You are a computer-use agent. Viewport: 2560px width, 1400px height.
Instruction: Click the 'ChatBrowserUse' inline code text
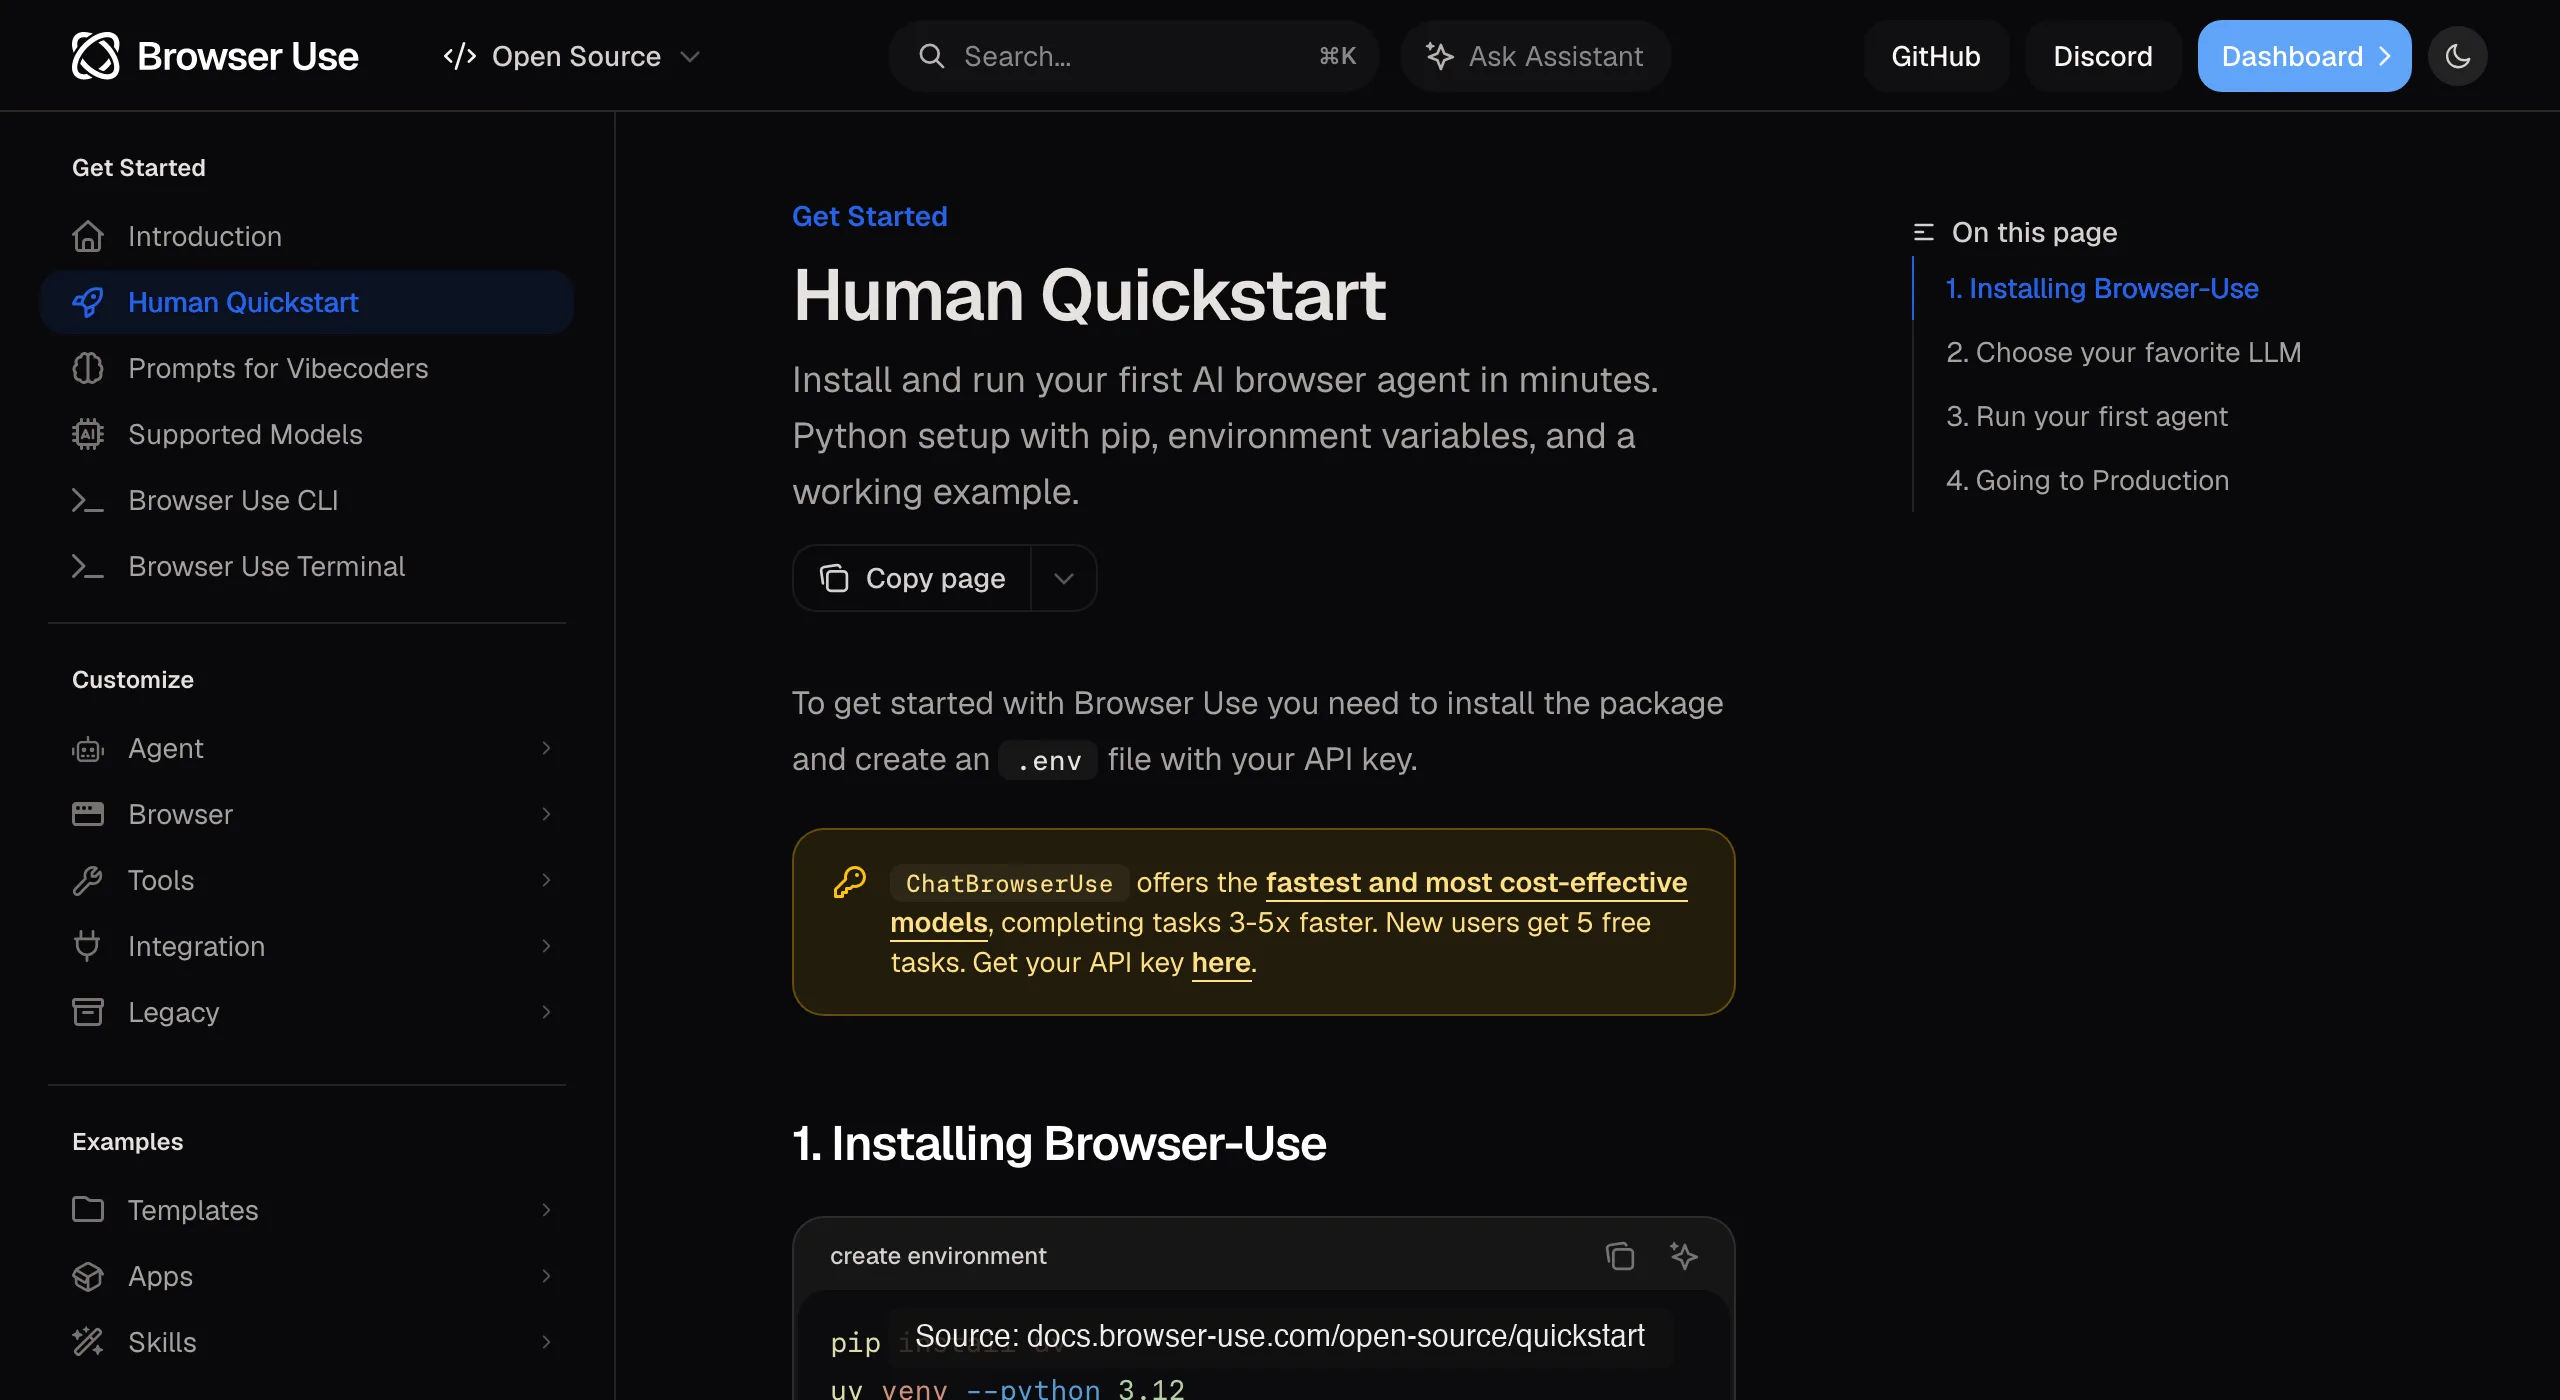[1009, 883]
